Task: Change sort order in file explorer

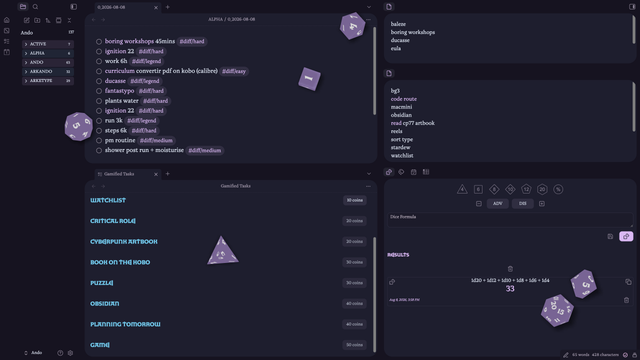Action: 48,20
